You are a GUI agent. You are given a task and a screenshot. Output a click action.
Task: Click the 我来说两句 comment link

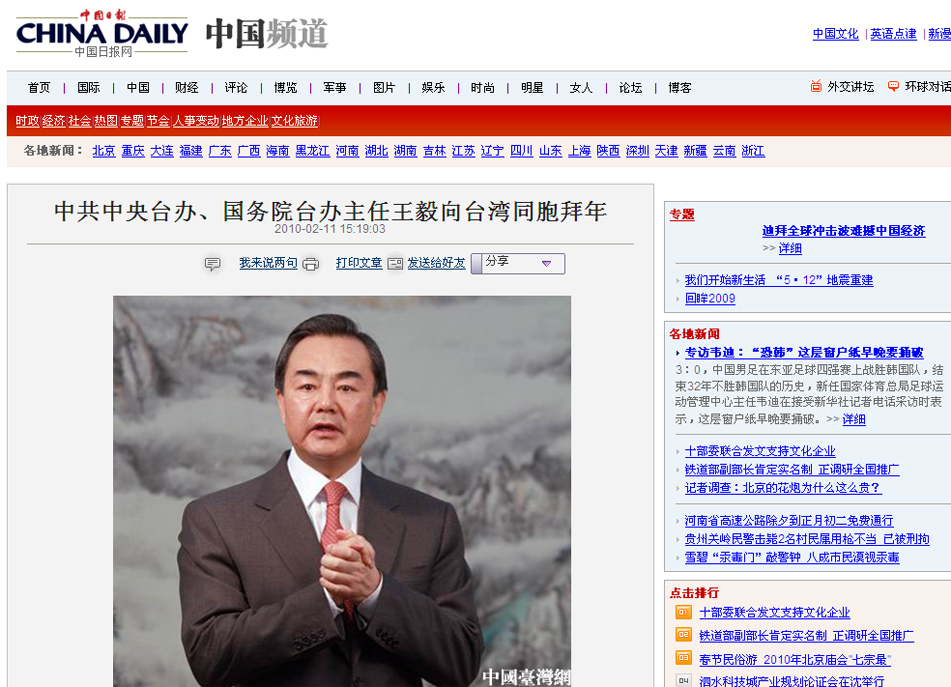click(268, 263)
